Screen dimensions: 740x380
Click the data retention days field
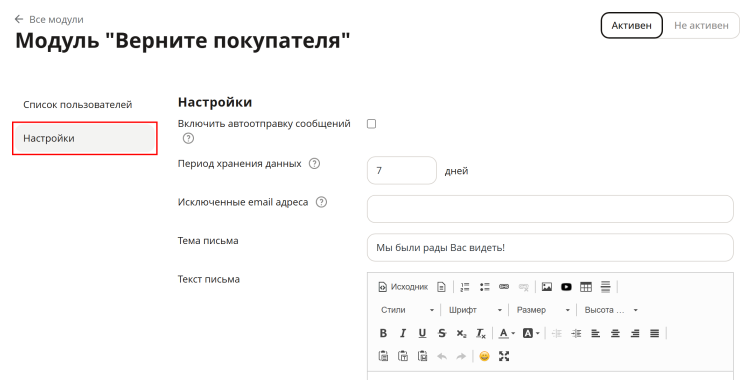pos(402,170)
